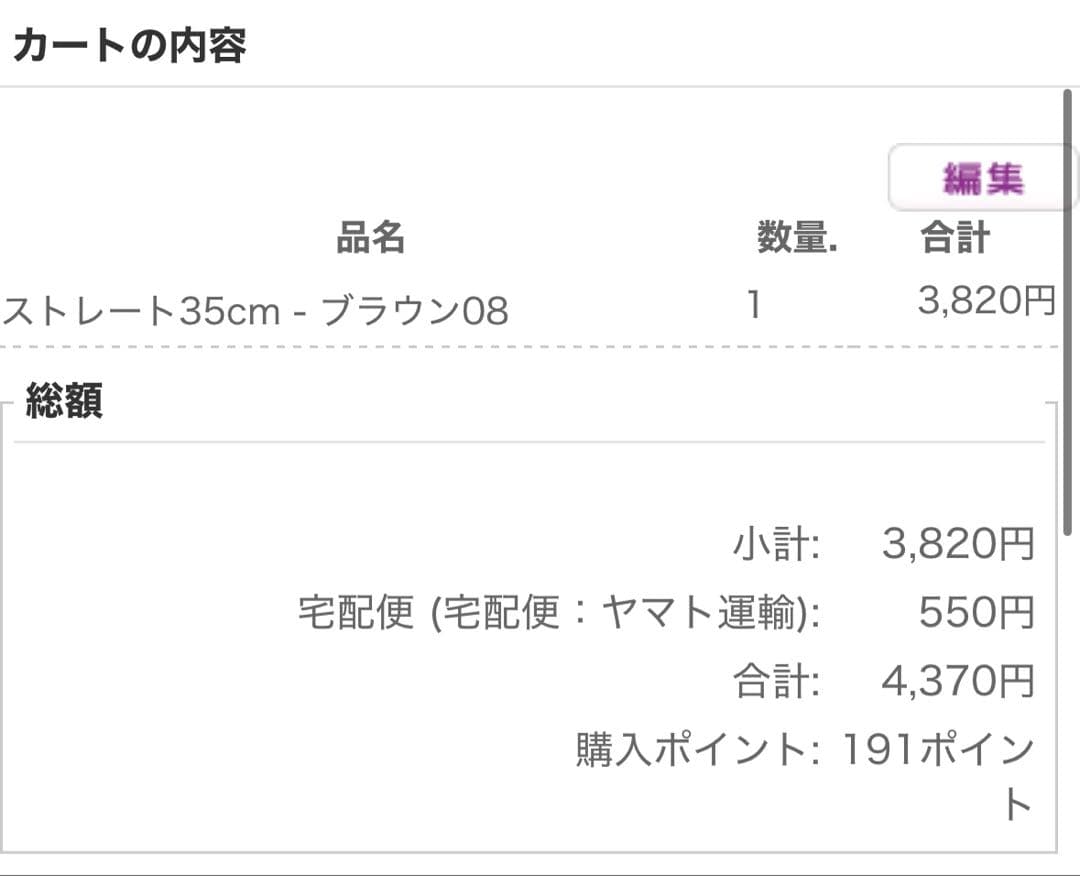
Task: Click the 宅配便 shipping method label
Action: point(356,613)
